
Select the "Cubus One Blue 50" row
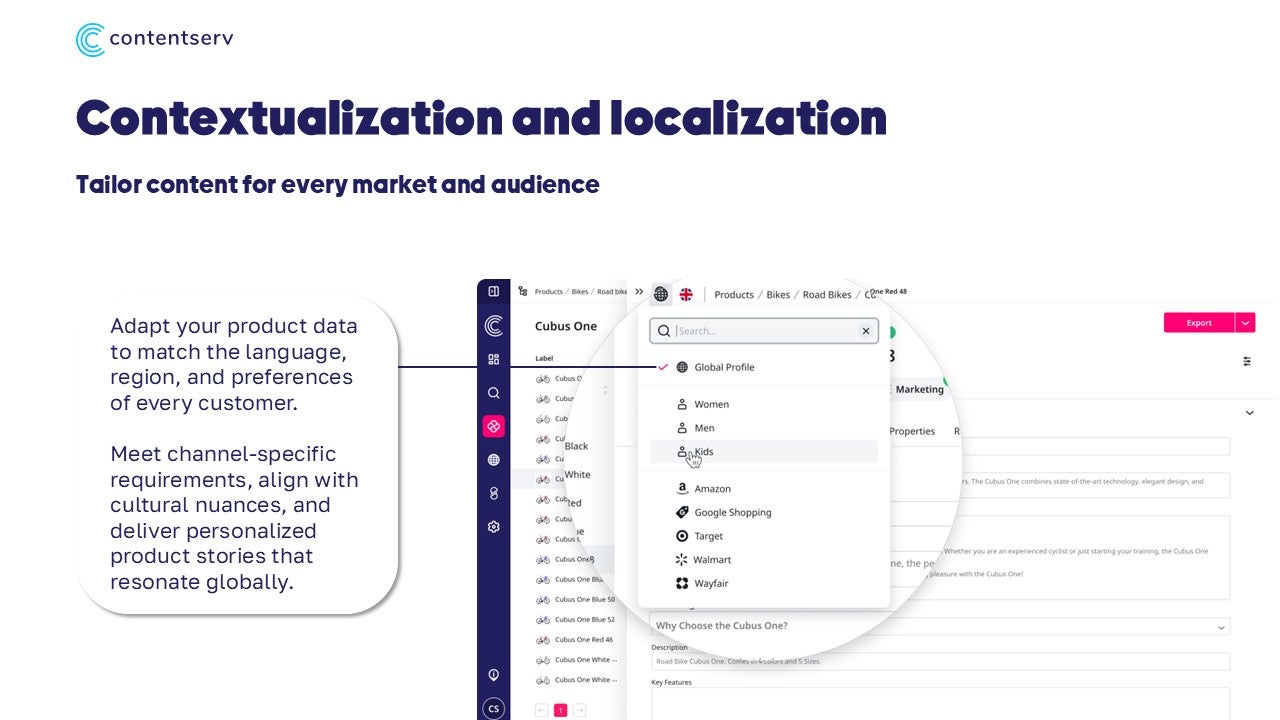(x=574, y=599)
